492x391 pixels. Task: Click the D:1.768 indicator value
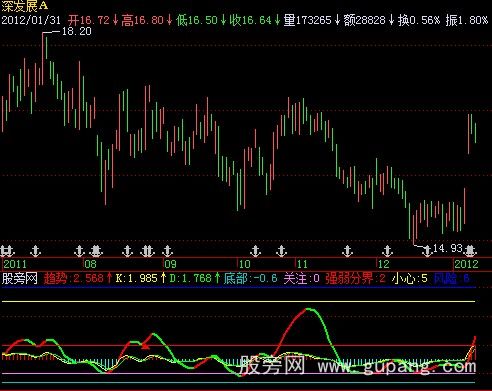tap(191, 278)
